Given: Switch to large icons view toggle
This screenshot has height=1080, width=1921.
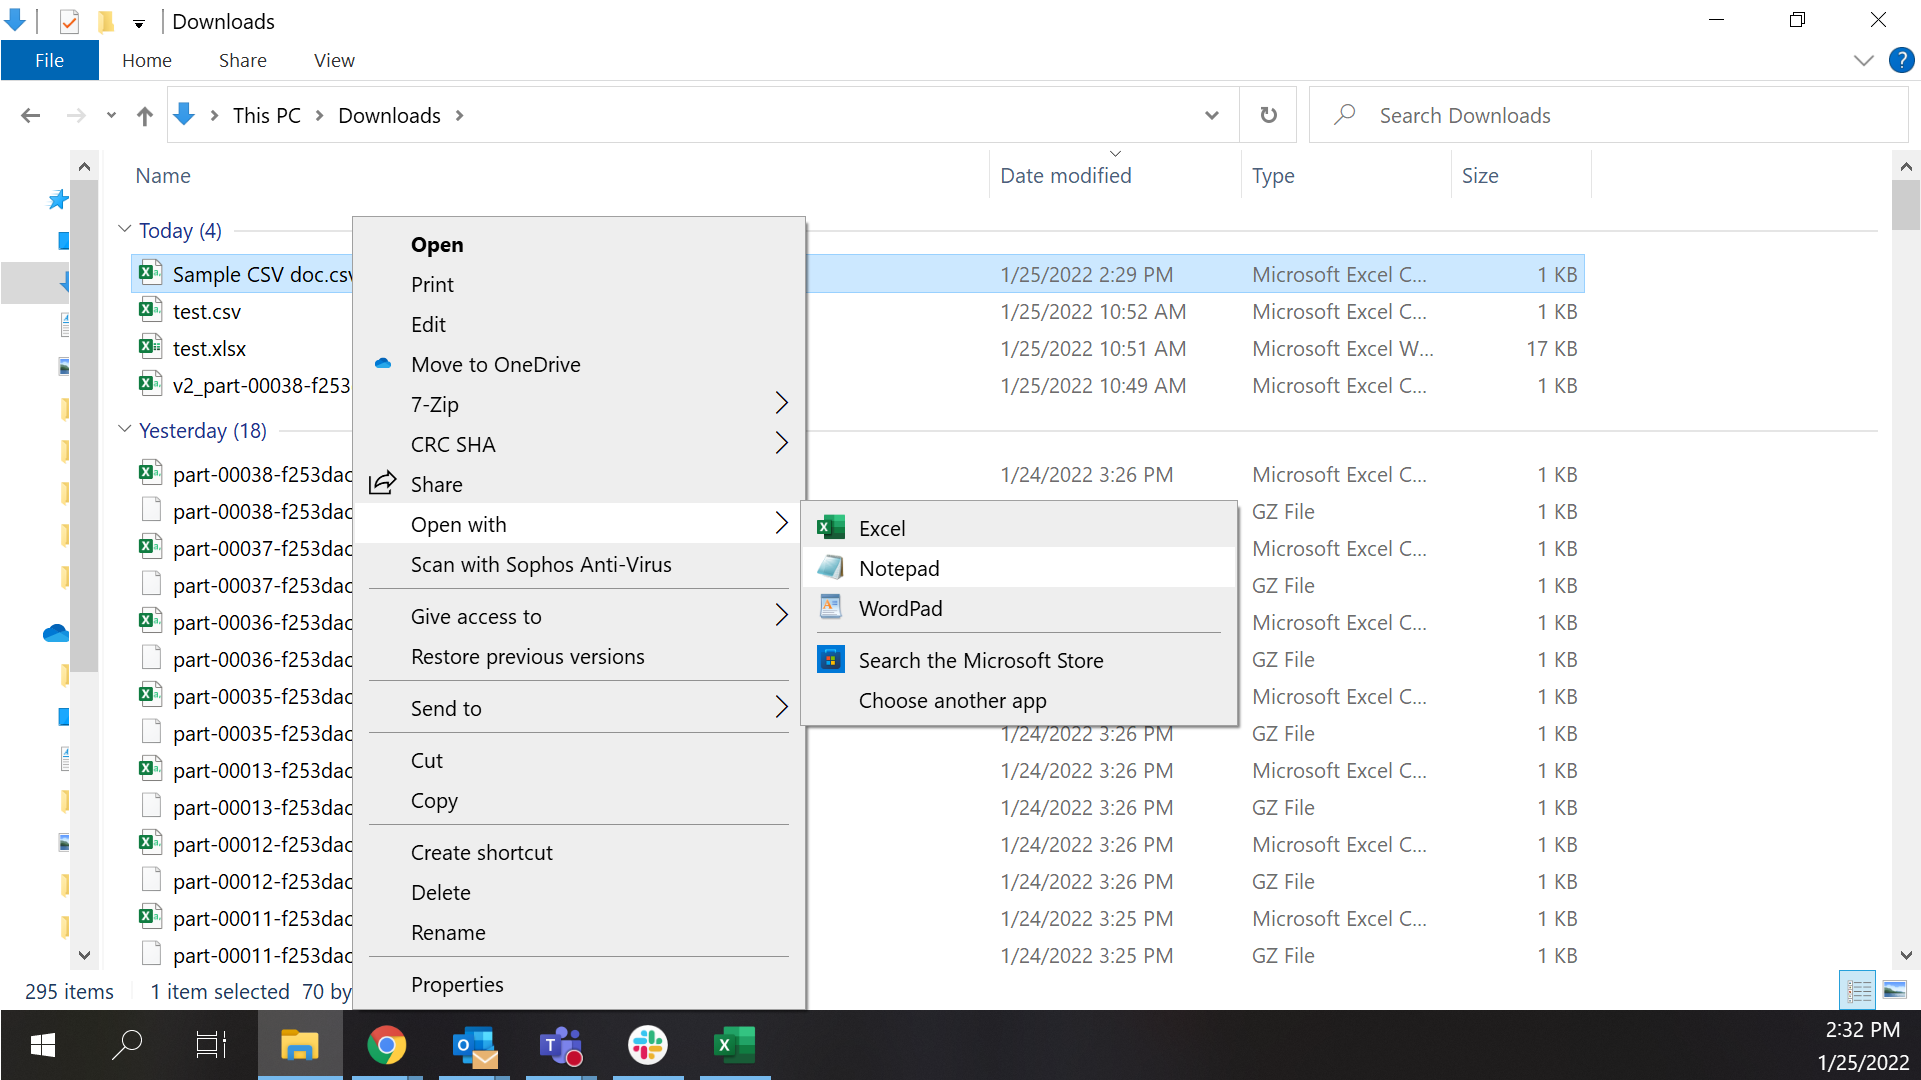Looking at the screenshot, I should pos(1894,990).
